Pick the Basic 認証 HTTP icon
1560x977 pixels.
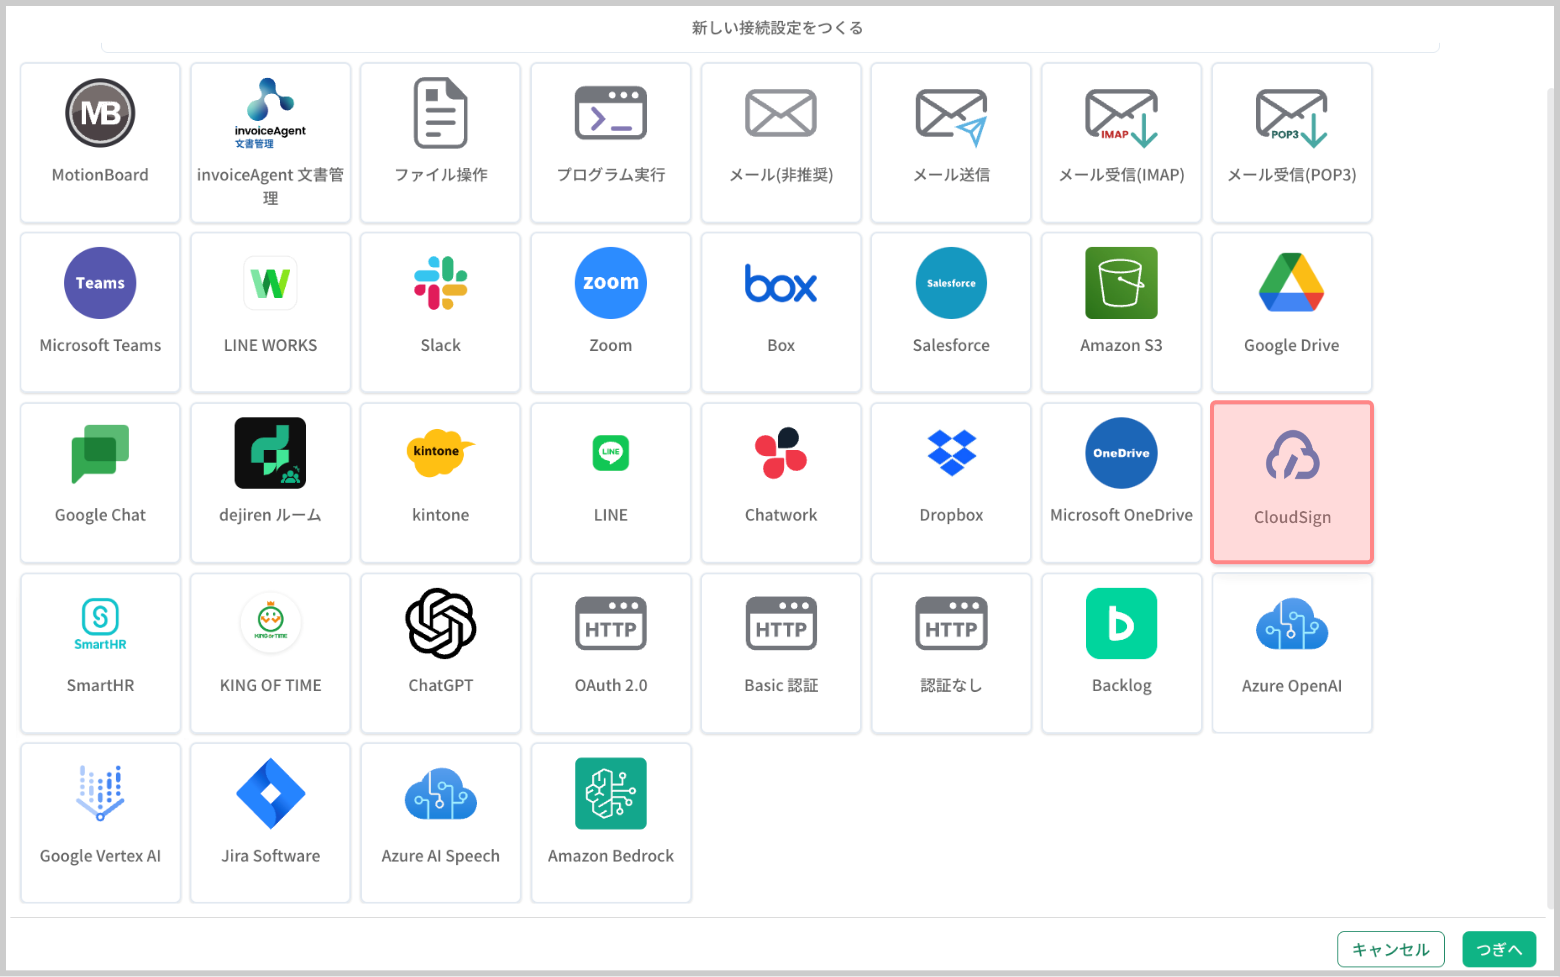[x=781, y=623]
